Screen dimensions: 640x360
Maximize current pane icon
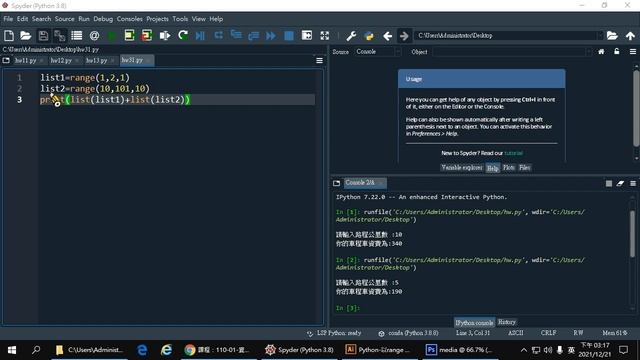point(307,36)
